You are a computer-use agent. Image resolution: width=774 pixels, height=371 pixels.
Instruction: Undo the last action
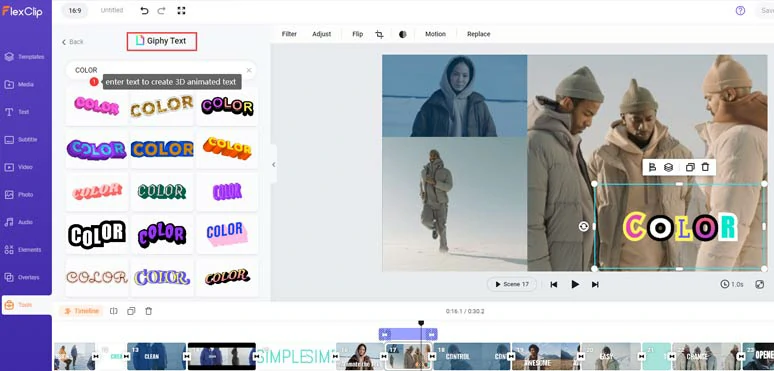tap(144, 10)
